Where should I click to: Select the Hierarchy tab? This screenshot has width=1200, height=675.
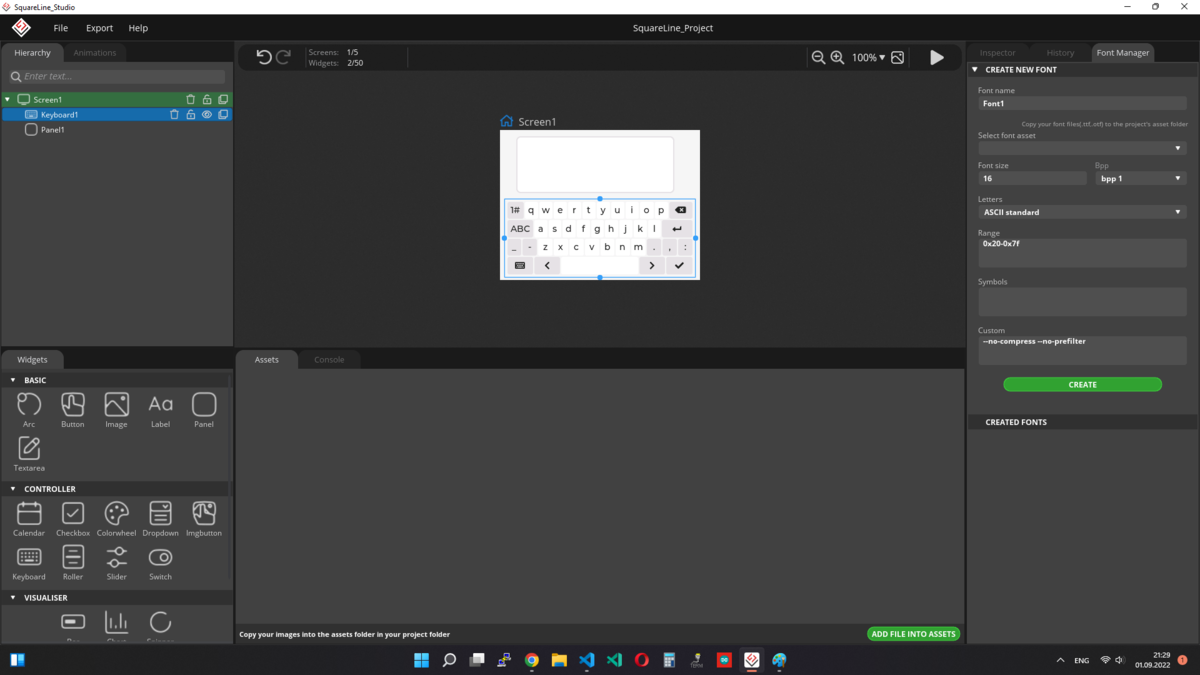pyautogui.click(x=32, y=53)
